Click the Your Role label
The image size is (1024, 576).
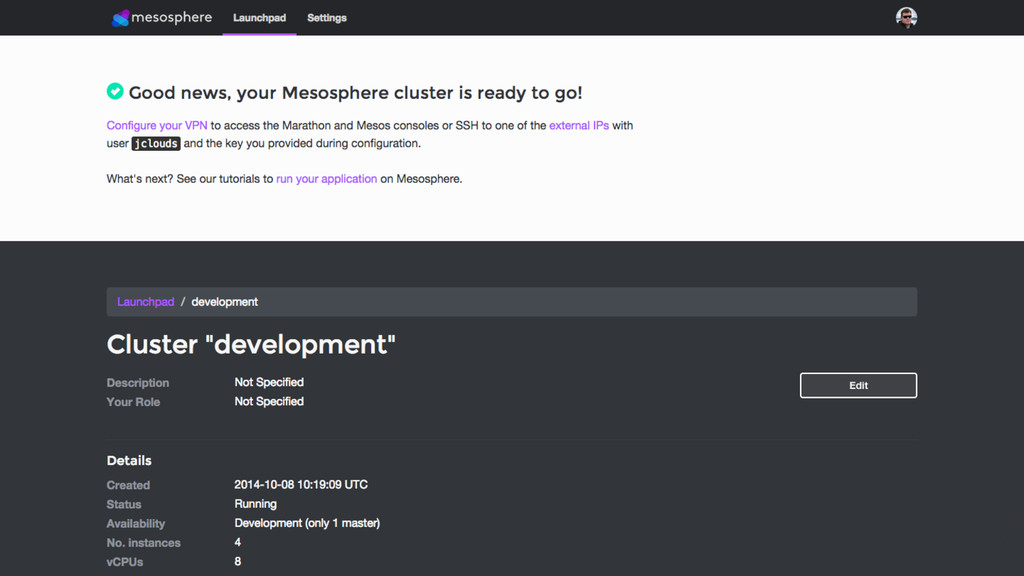click(133, 402)
